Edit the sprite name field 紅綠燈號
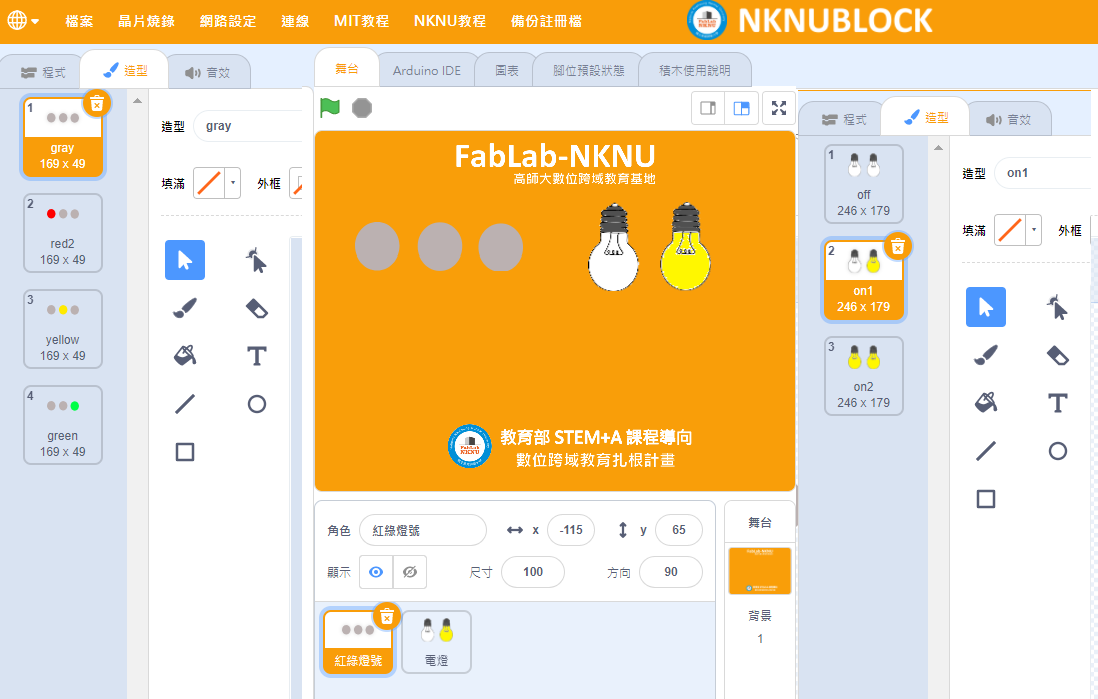Image resolution: width=1098 pixels, height=699 pixels. tap(423, 530)
